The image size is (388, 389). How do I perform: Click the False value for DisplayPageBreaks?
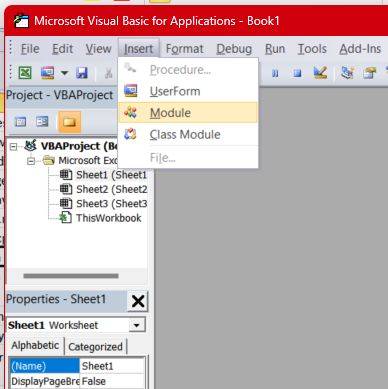pyautogui.click(x=112, y=381)
